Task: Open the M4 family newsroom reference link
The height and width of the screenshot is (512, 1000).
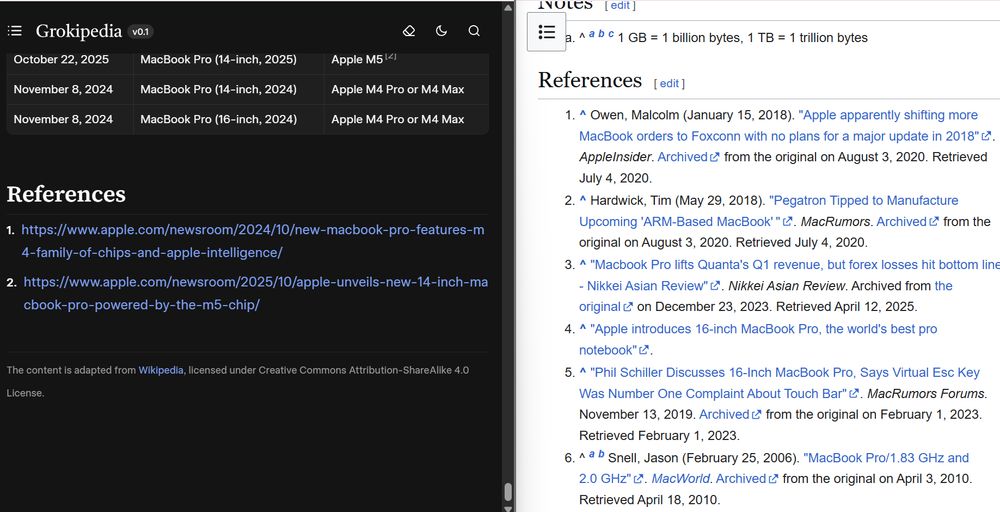Action: tap(253, 241)
